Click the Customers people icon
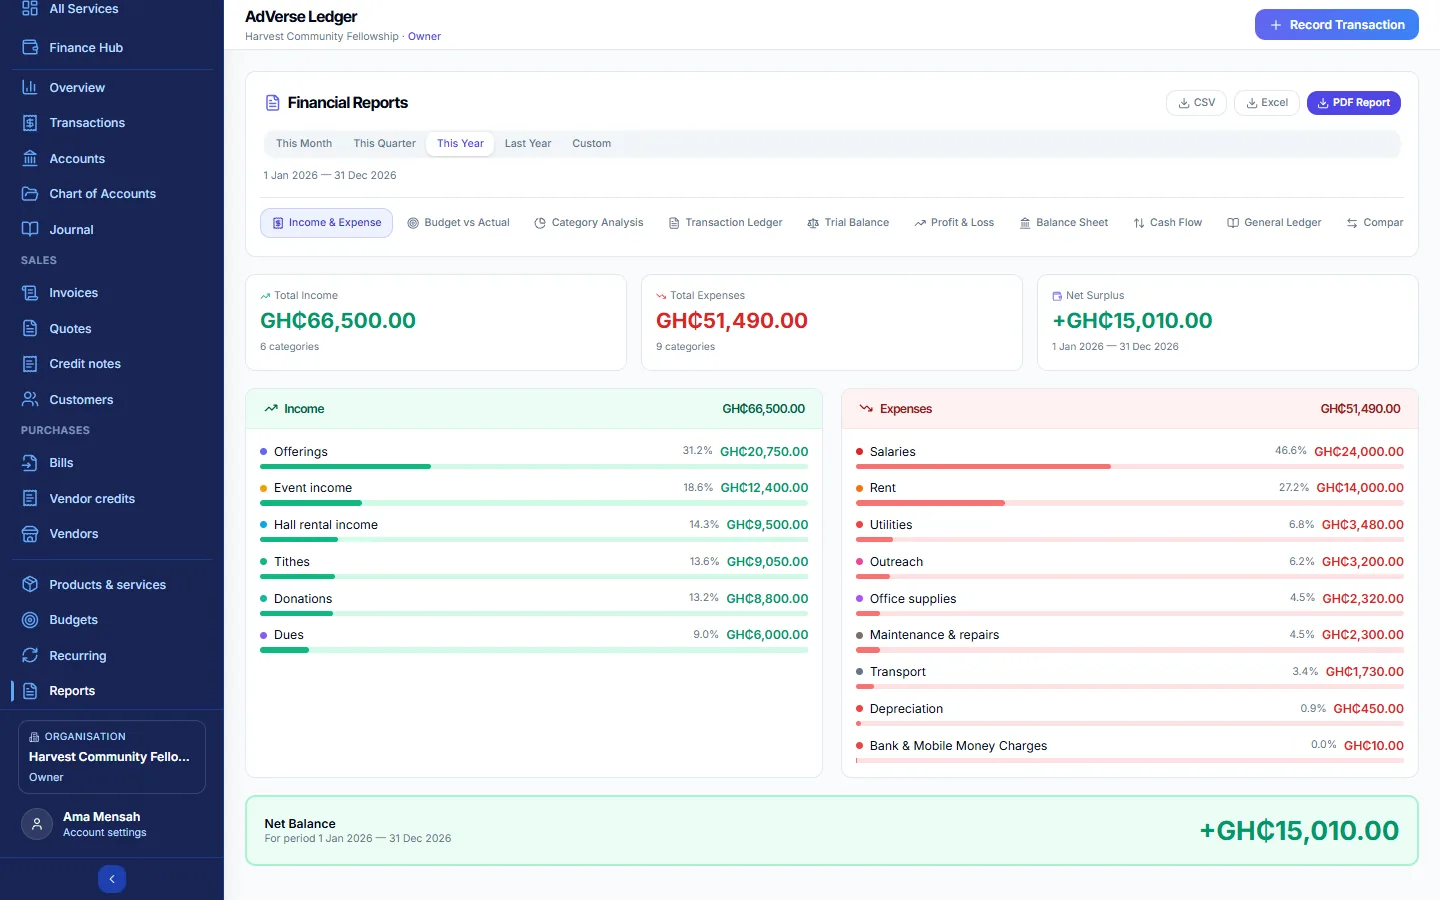This screenshot has height=900, width=1440. (30, 399)
